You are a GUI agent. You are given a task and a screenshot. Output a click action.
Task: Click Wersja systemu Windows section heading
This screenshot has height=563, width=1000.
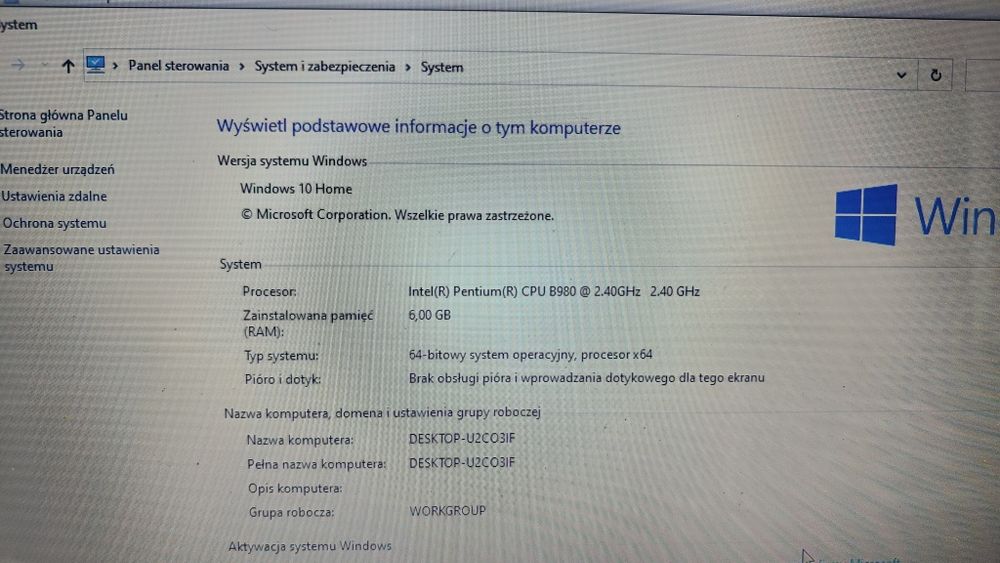point(292,161)
